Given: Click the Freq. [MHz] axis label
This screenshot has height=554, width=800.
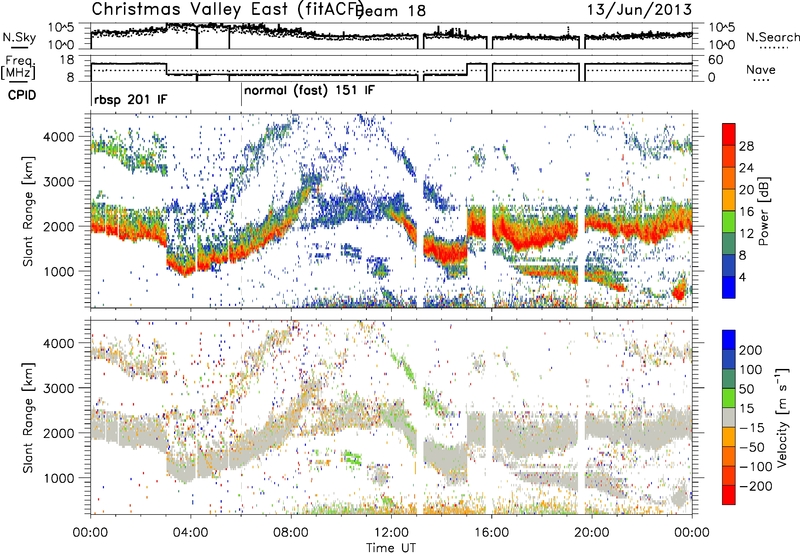Looking at the screenshot, I should coord(18,67).
